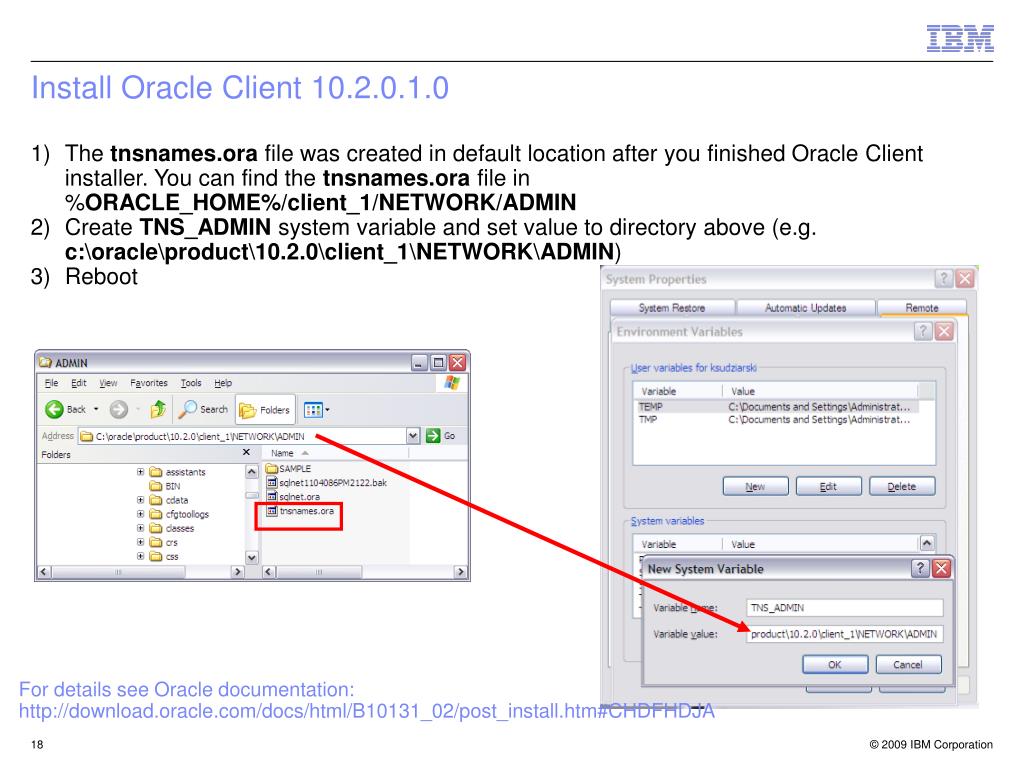Close the Environment Variables dialog
The image size is (1024, 768).
pos(944,331)
